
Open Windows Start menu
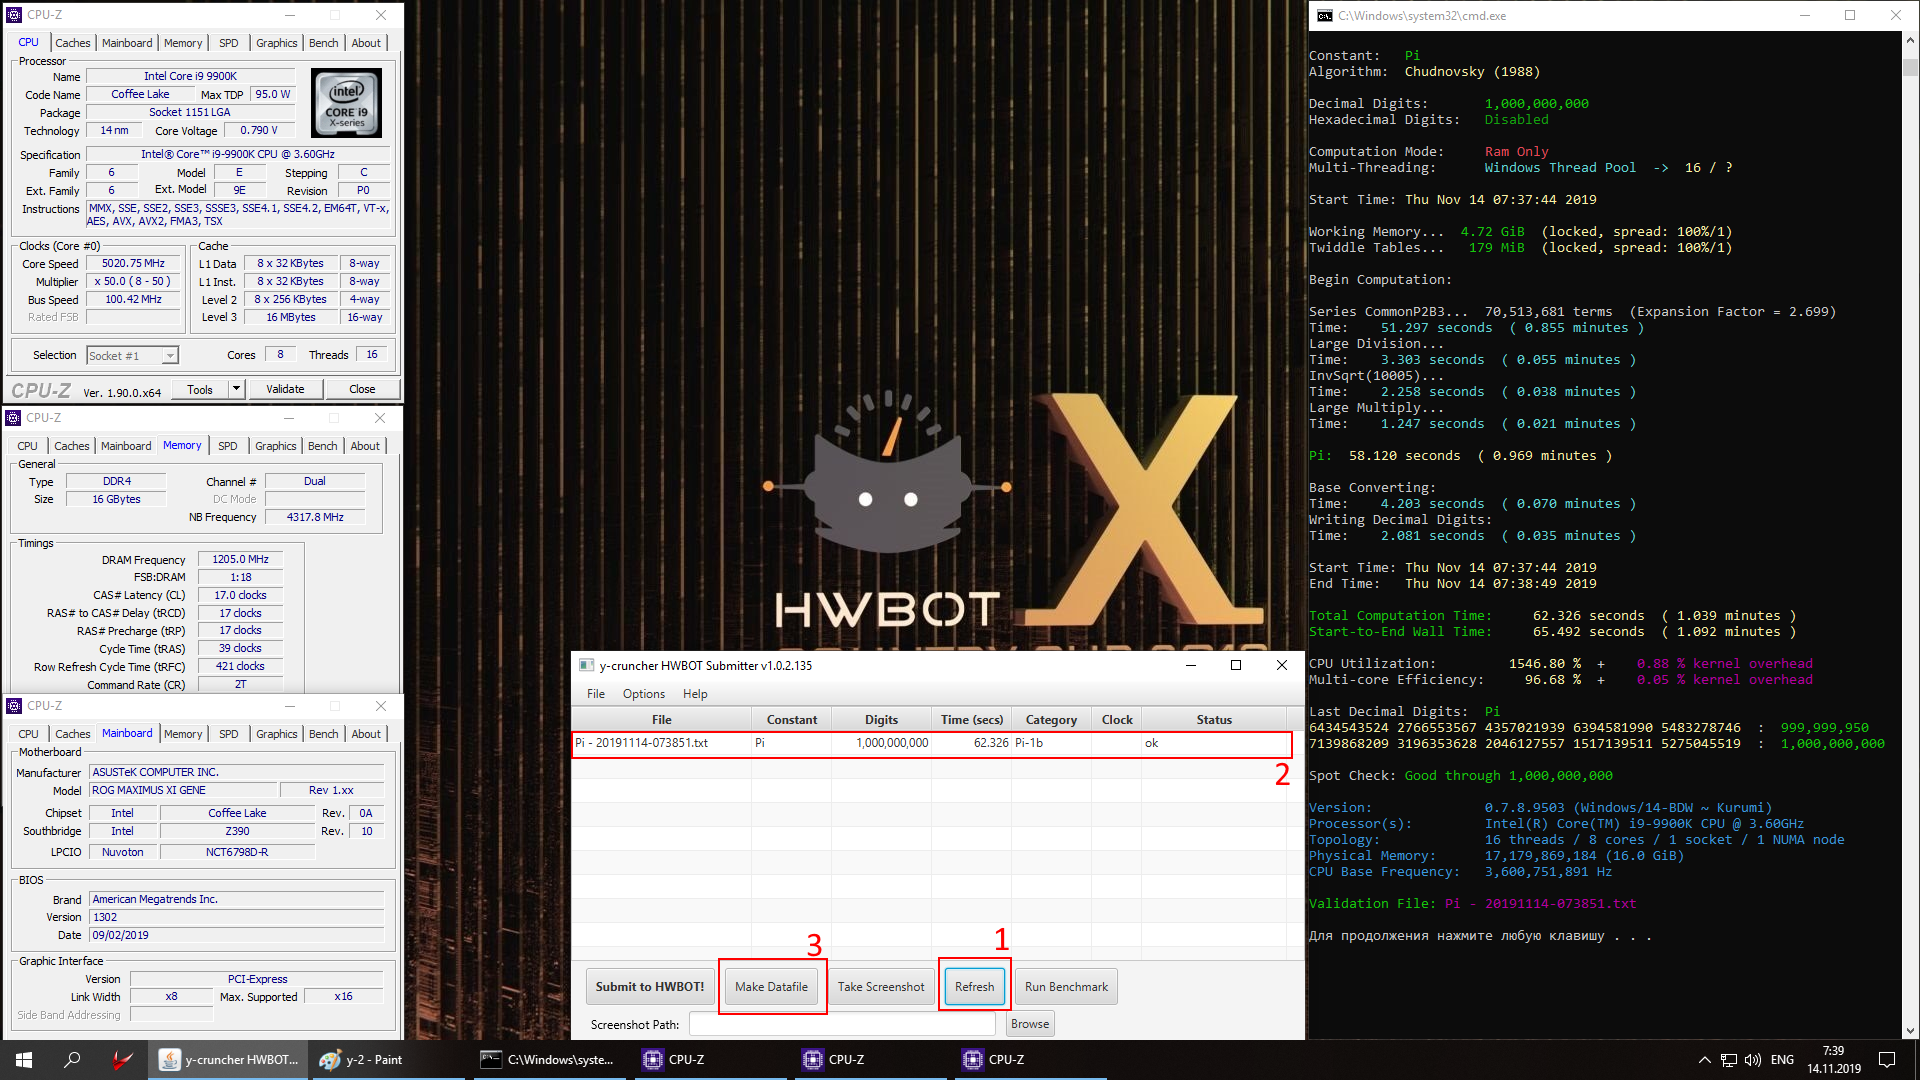pyautogui.click(x=24, y=1060)
